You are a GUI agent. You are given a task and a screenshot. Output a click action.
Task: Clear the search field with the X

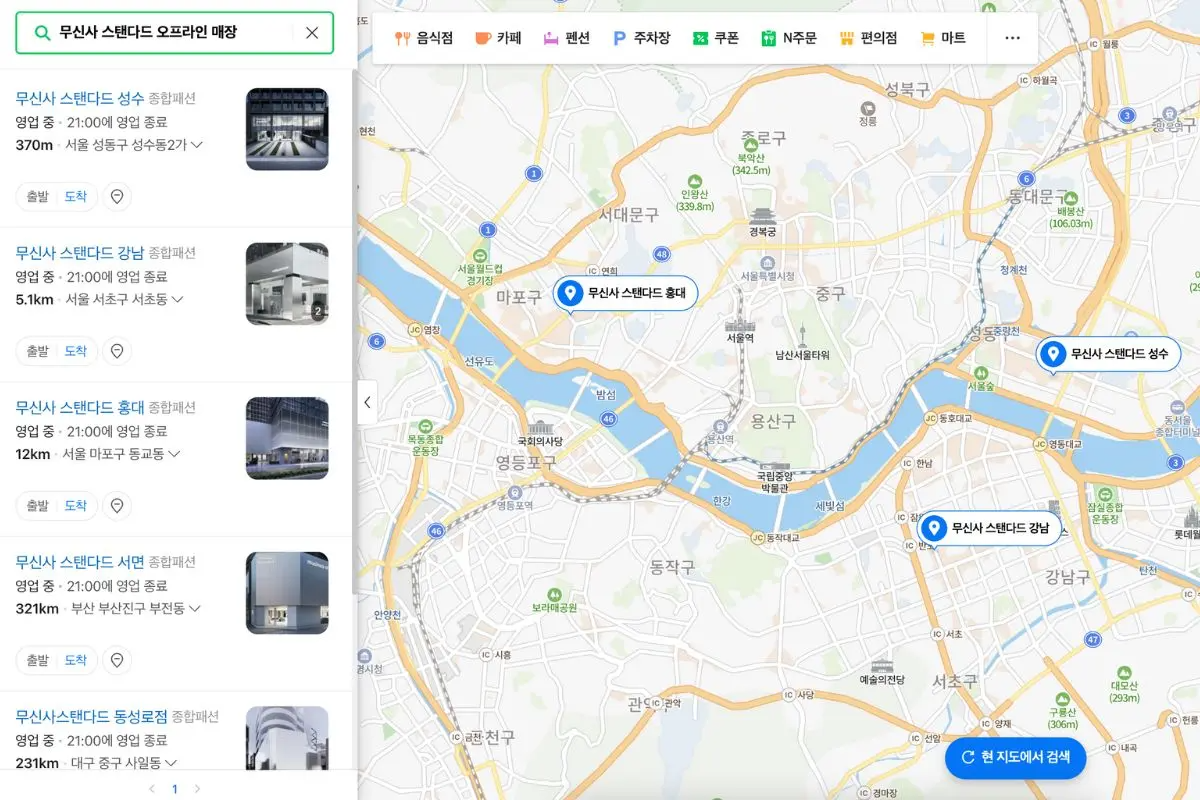point(313,33)
